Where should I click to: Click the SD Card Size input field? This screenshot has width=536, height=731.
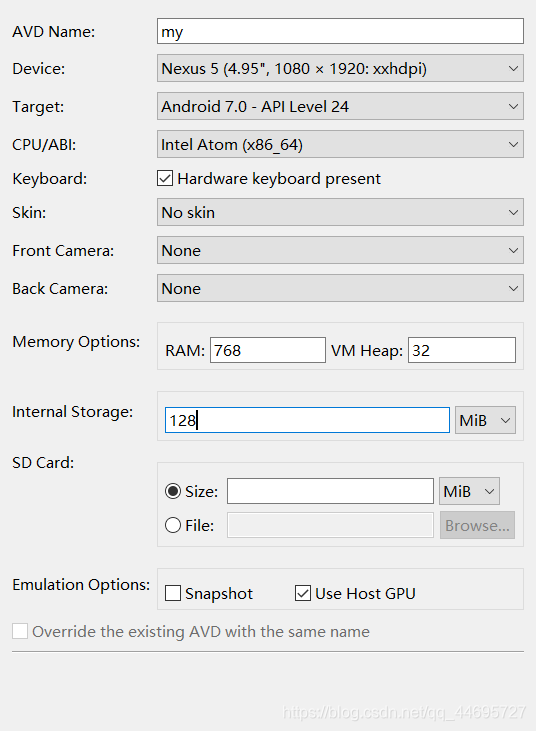point(330,491)
